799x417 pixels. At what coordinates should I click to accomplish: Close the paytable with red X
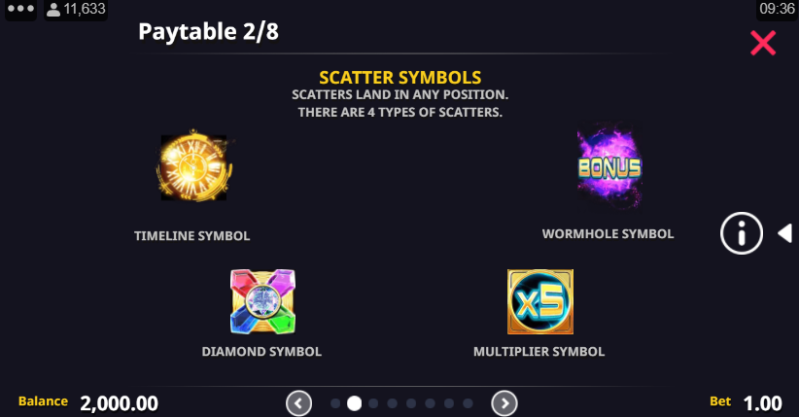tap(763, 43)
